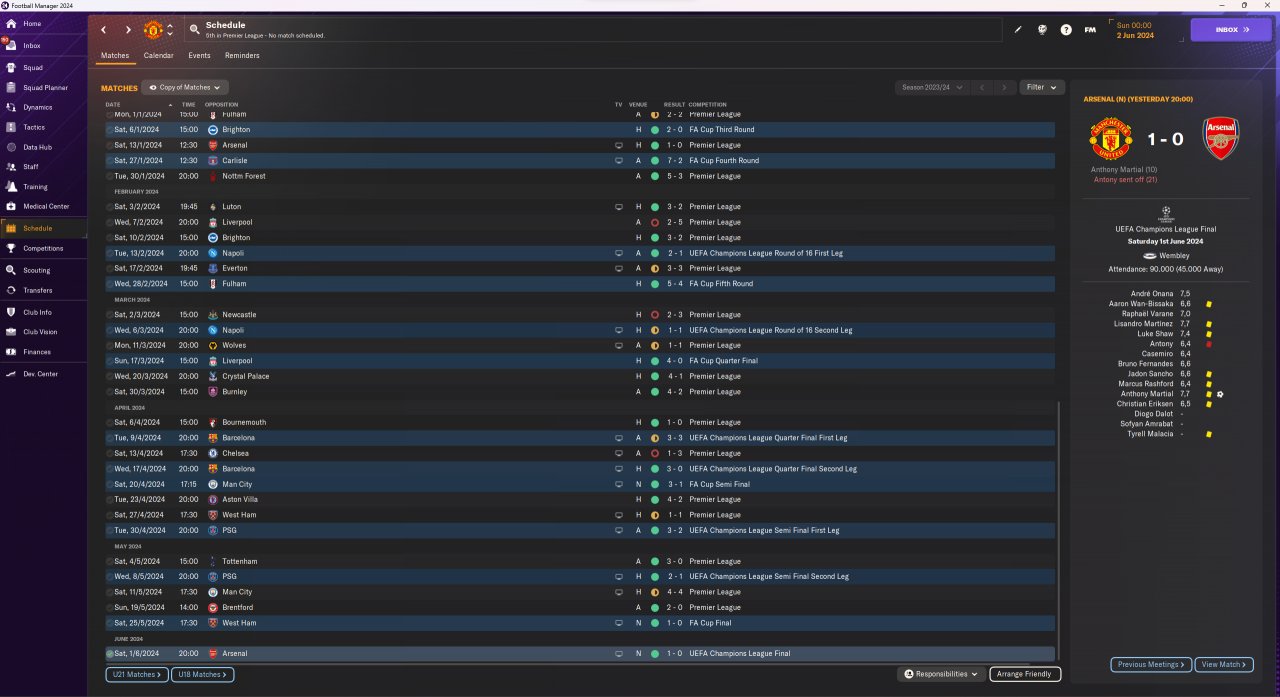Open the Squad Planner
Viewport: 1280px width, 697px height.
(45, 87)
